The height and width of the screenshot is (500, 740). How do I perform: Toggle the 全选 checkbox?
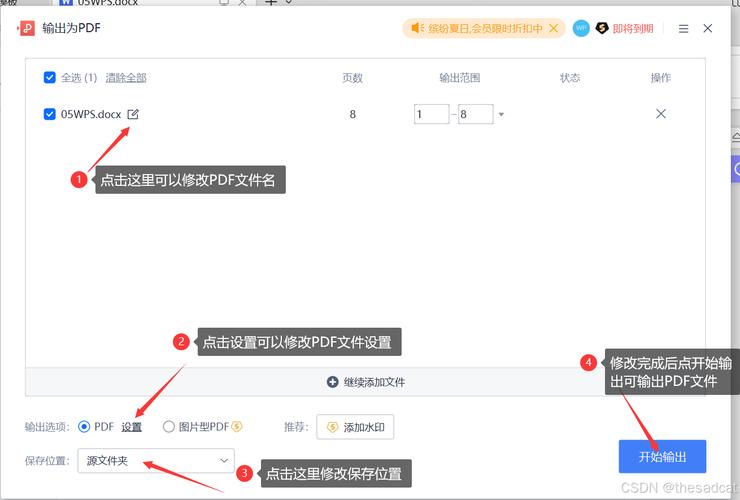pyautogui.click(x=50, y=77)
